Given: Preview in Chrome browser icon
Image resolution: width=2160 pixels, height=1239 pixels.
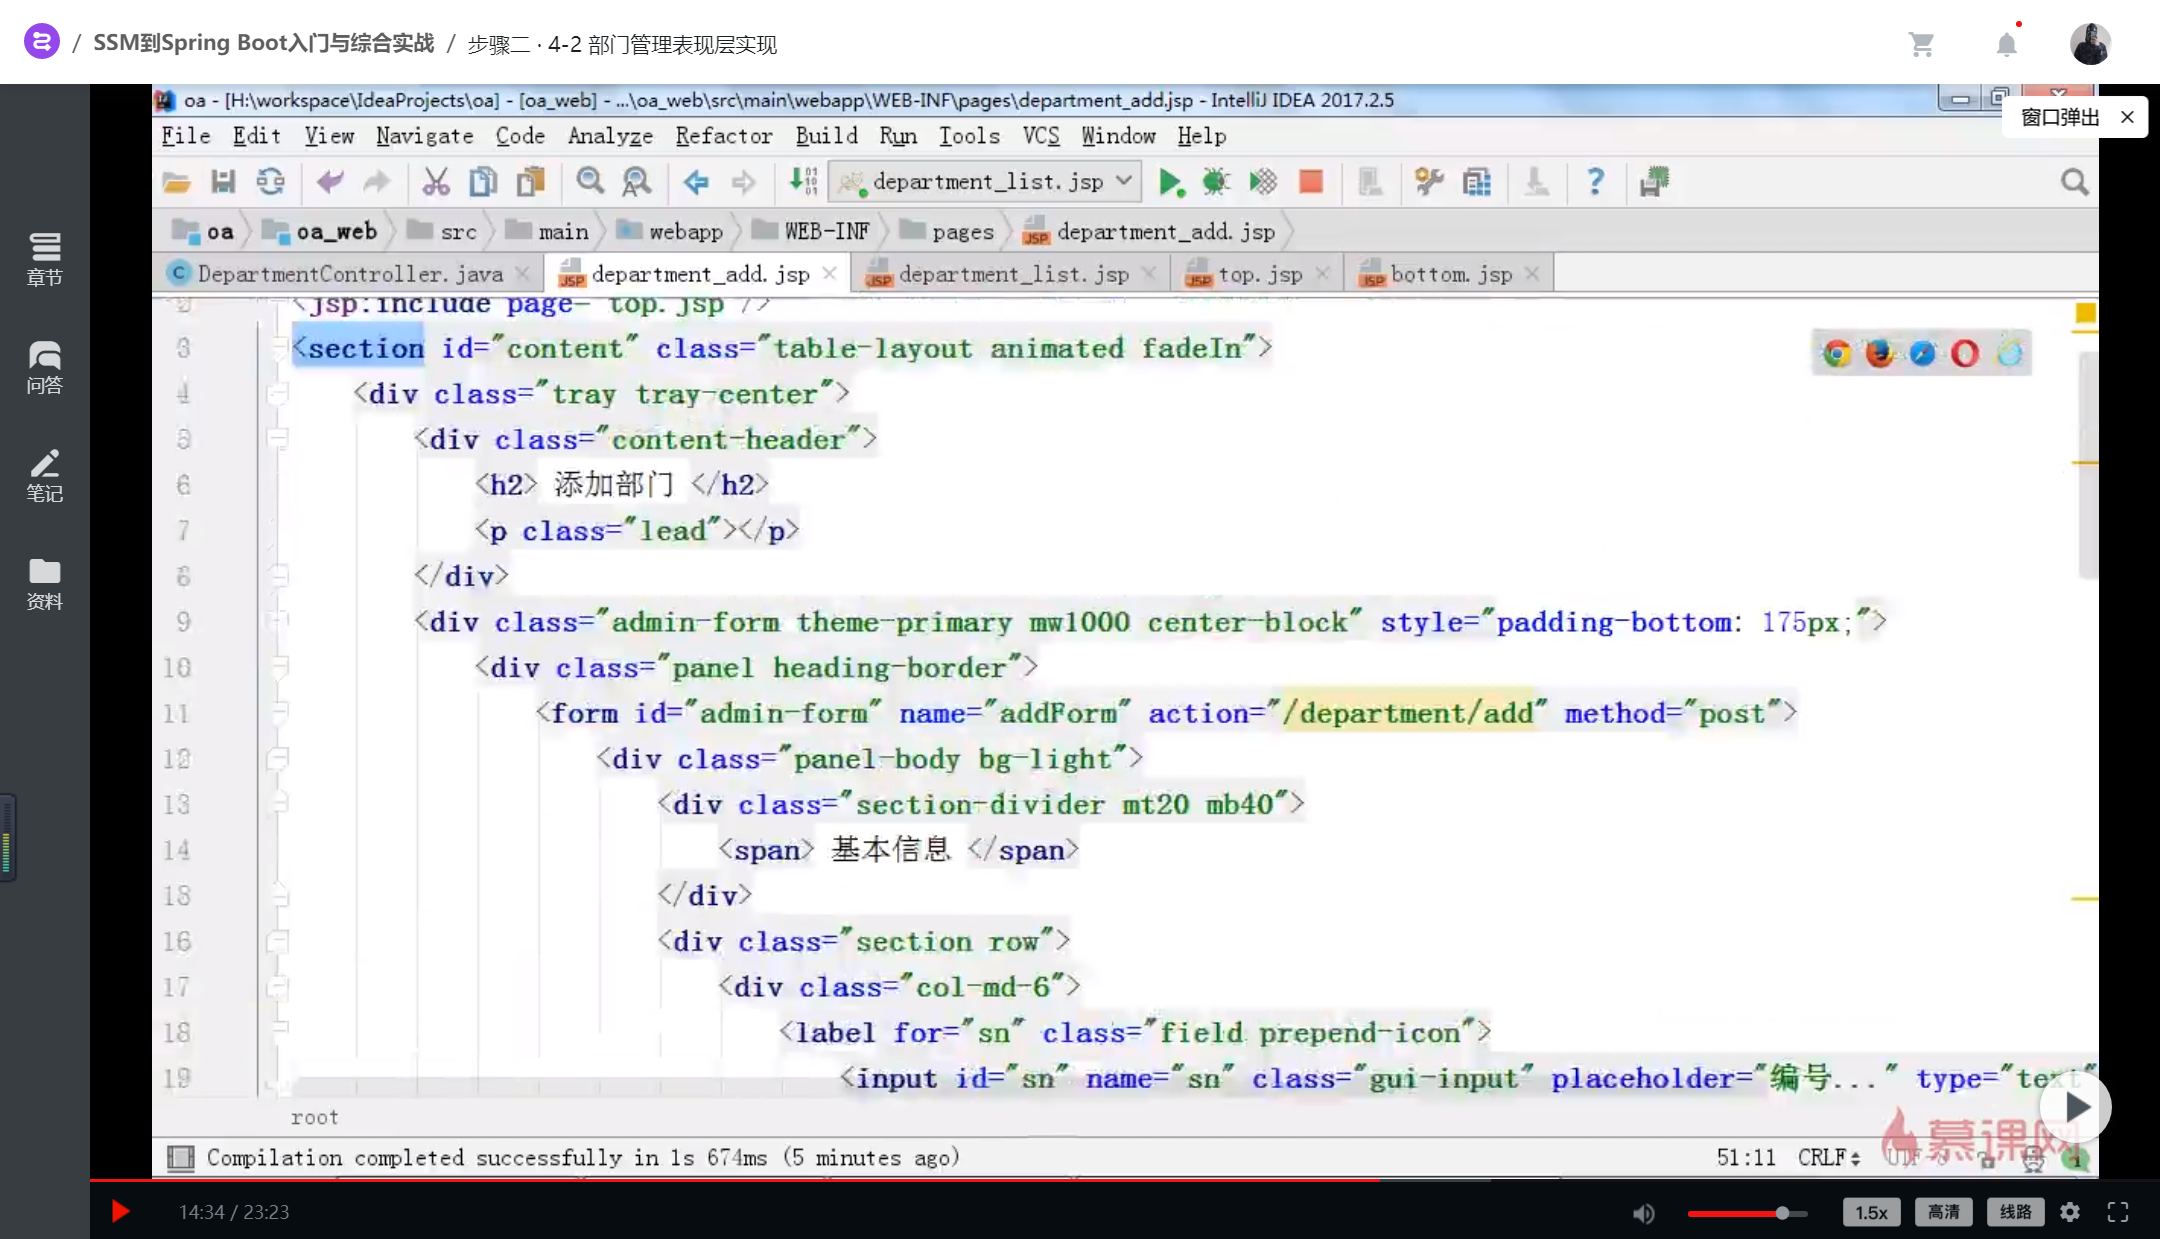Looking at the screenshot, I should tap(1836, 353).
